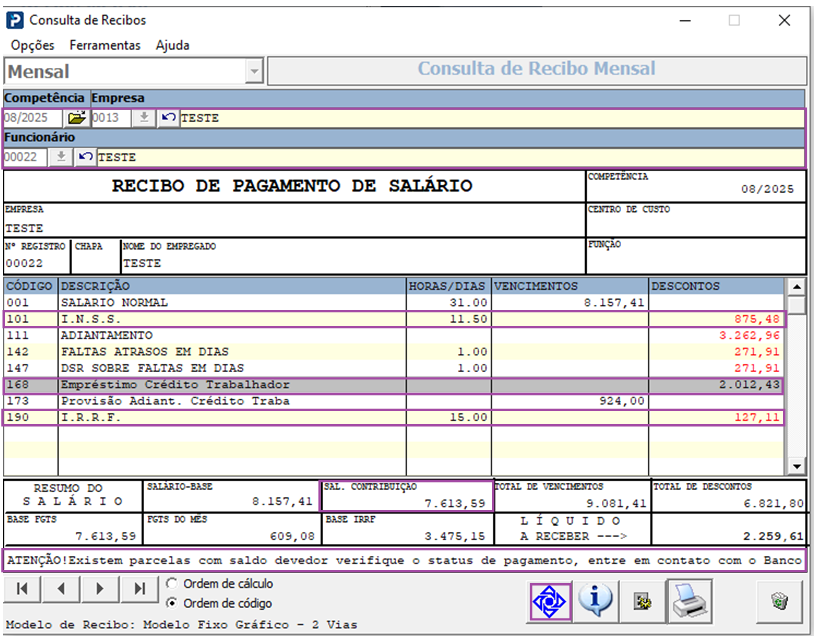This screenshot has height=638, width=814.
Task: Click the Funcionário download arrow button
Action: tap(60, 157)
